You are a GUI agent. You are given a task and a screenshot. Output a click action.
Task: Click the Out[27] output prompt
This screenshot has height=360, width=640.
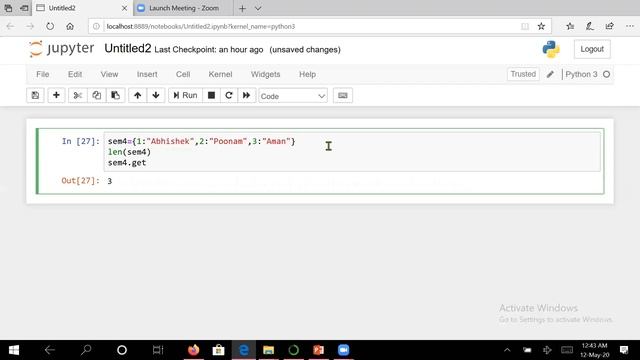click(80, 180)
